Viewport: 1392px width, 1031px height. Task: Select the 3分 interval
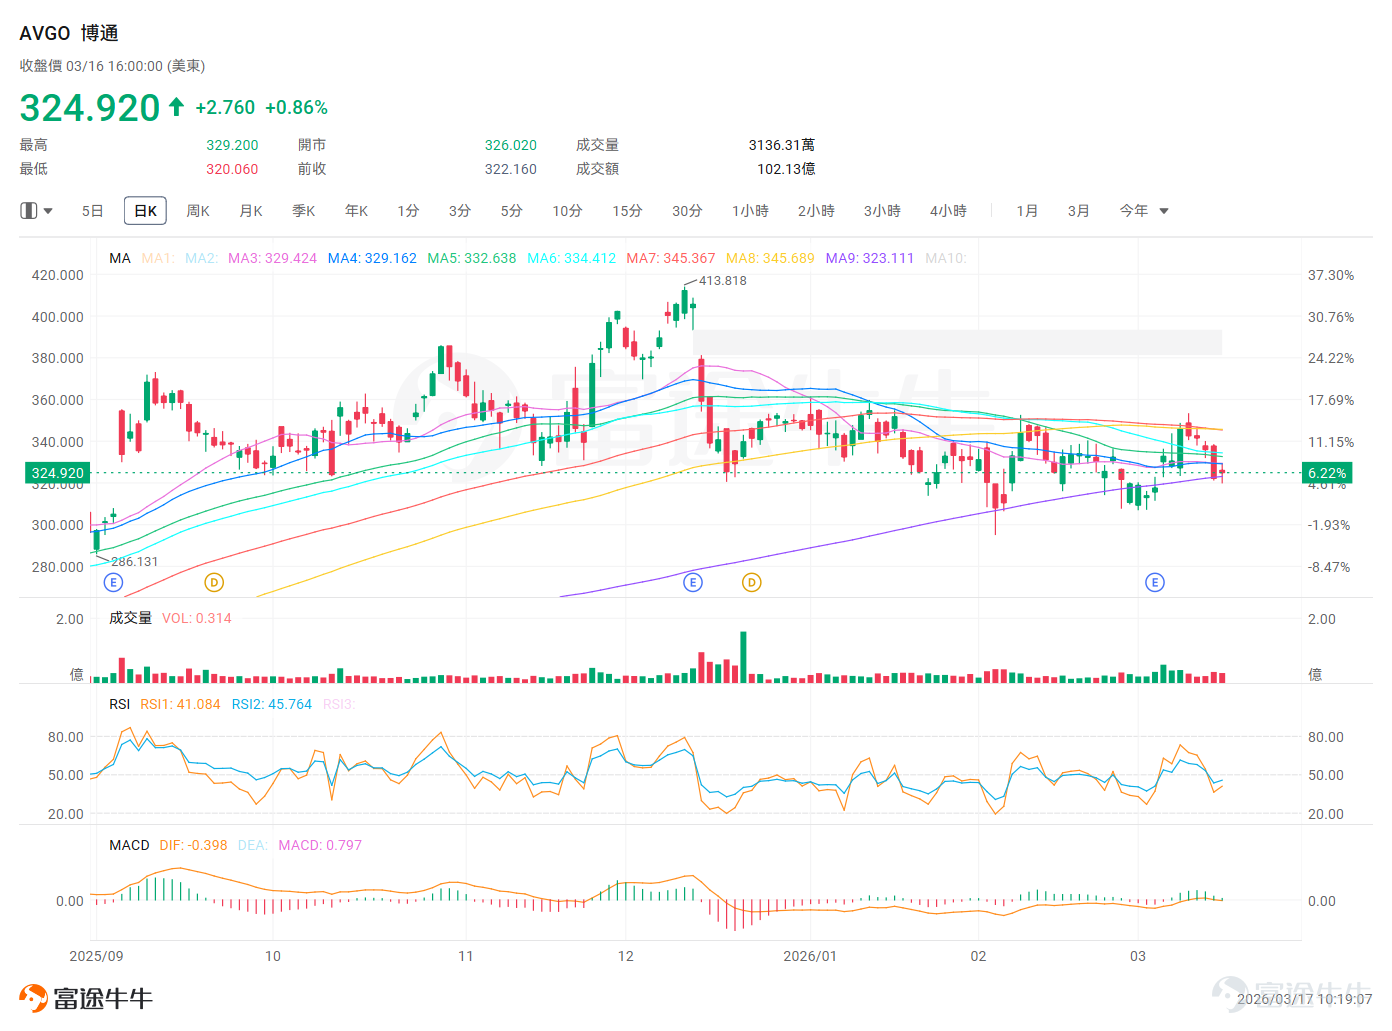tap(460, 211)
